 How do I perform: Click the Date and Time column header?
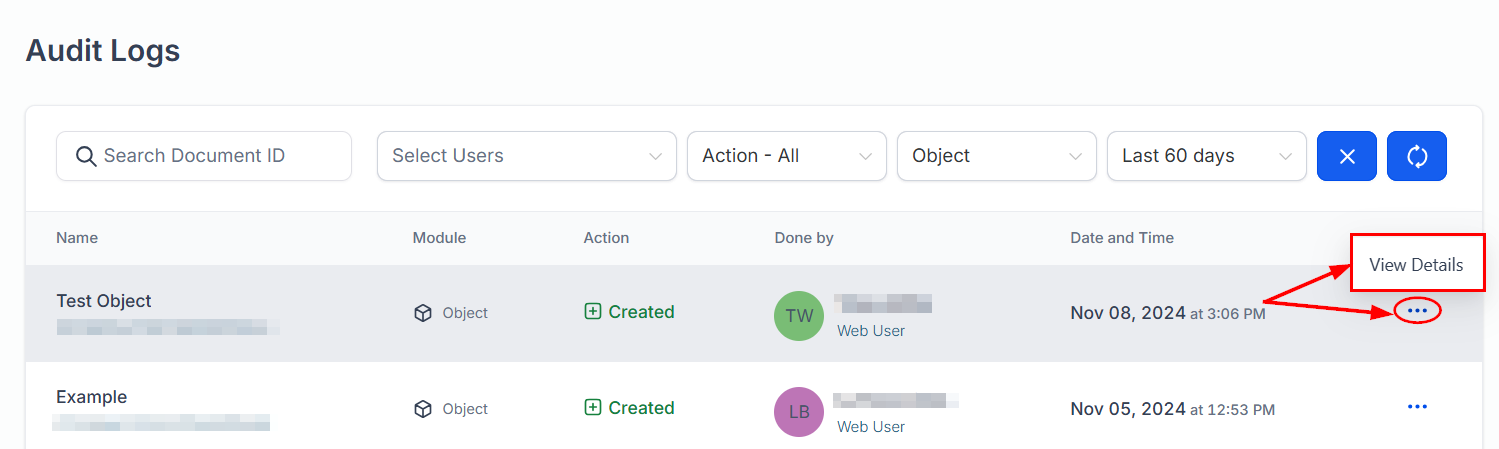tap(1122, 238)
